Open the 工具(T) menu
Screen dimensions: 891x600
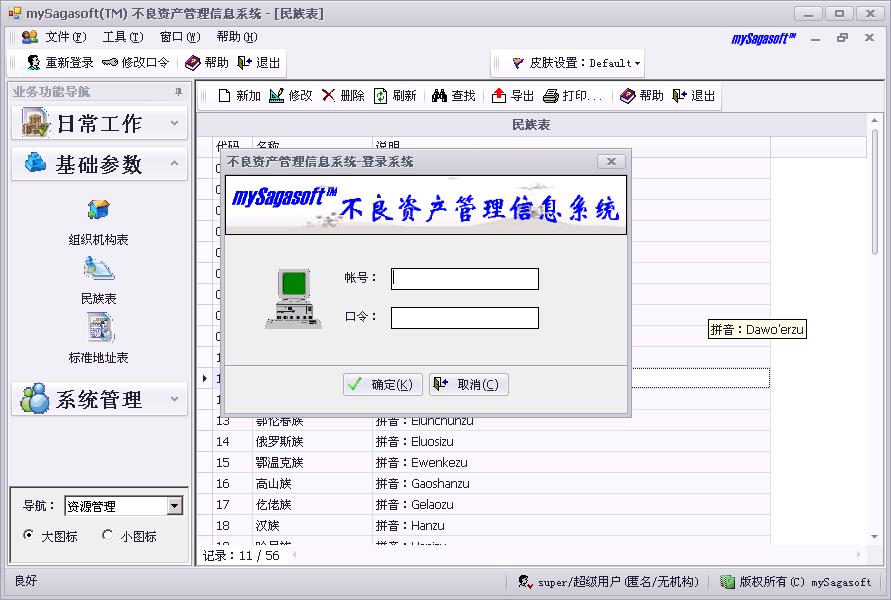pos(123,37)
